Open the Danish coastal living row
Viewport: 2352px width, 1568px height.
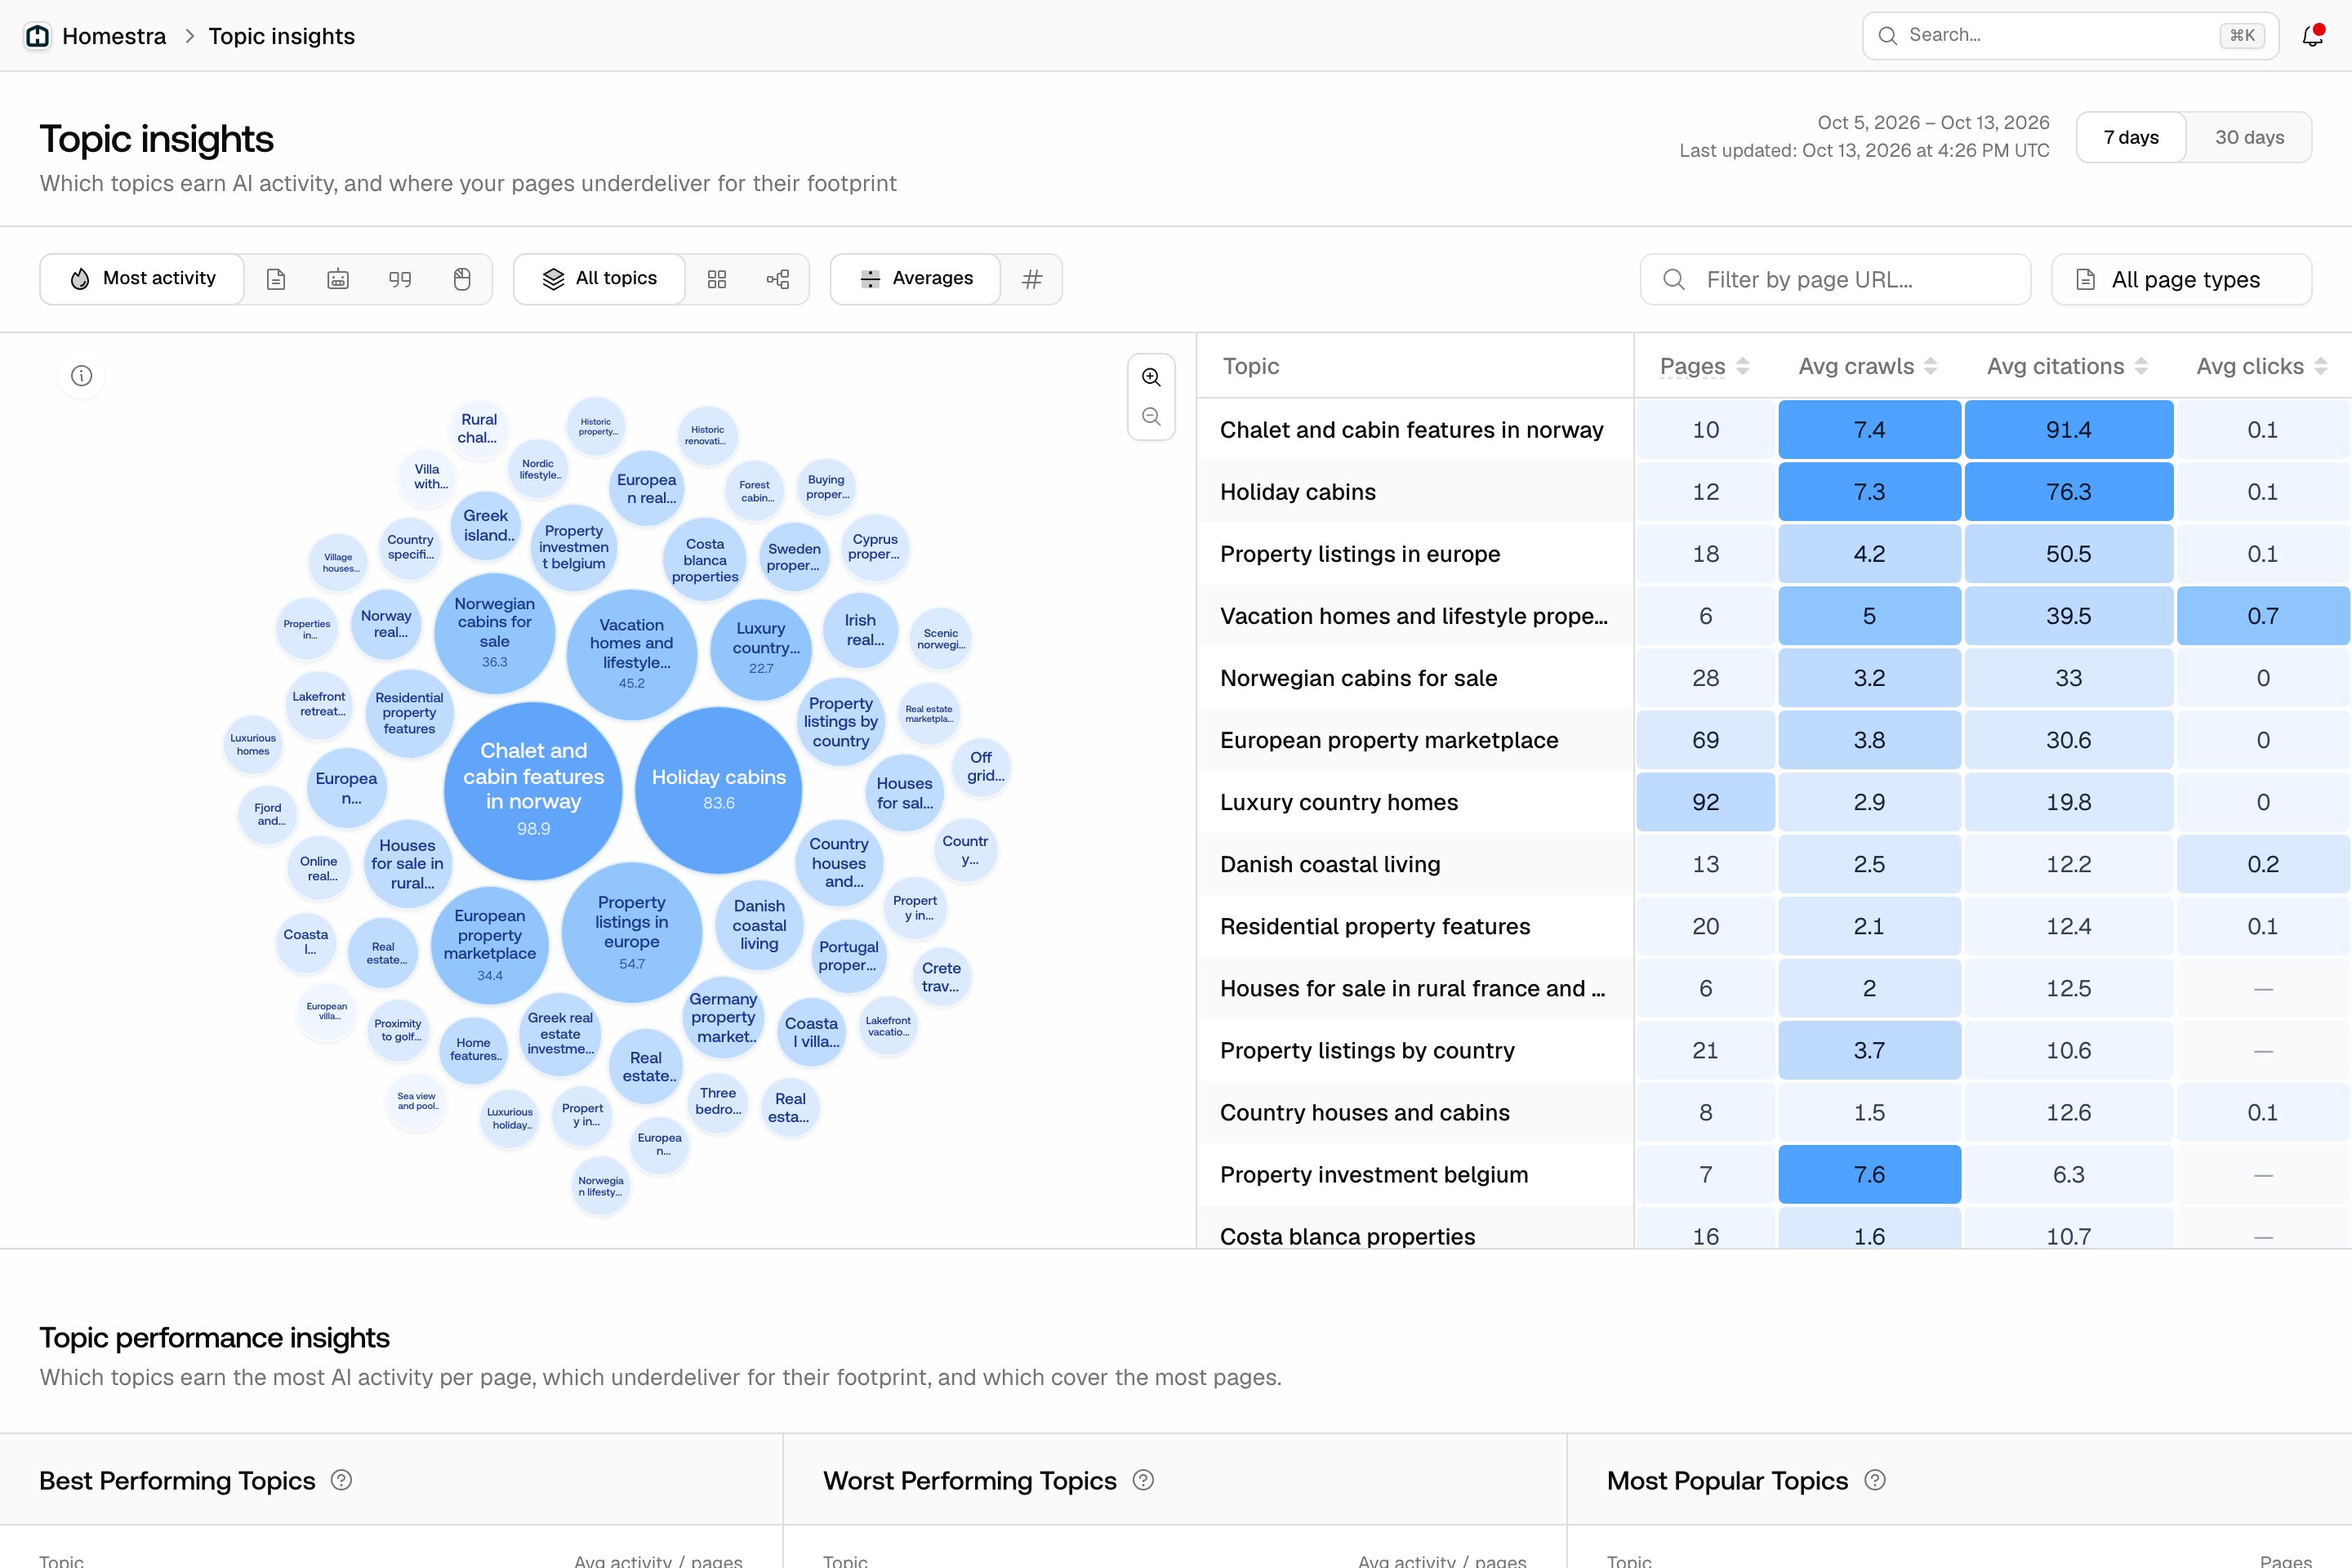pos(1774,864)
